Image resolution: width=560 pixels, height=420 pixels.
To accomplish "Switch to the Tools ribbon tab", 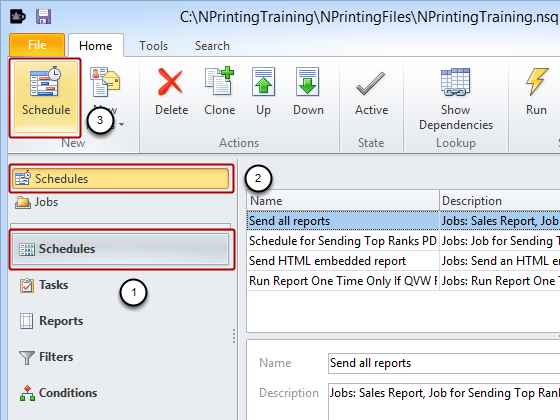I will click(154, 46).
